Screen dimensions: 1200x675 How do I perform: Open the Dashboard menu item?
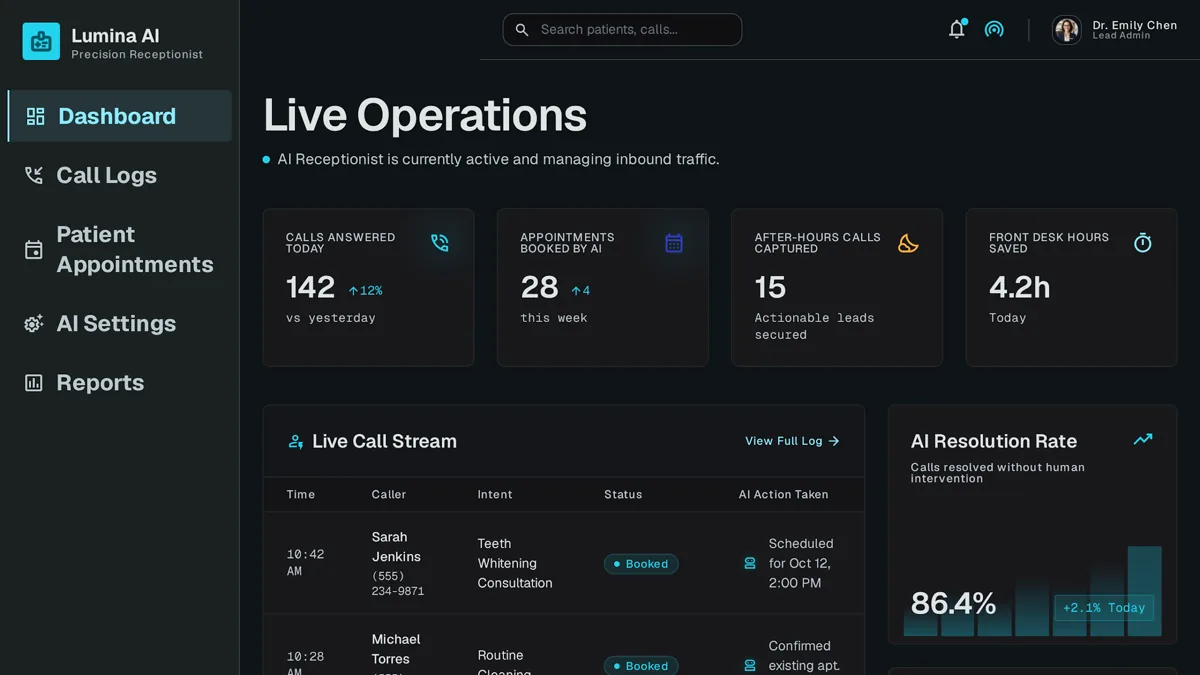[x=120, y=116]
